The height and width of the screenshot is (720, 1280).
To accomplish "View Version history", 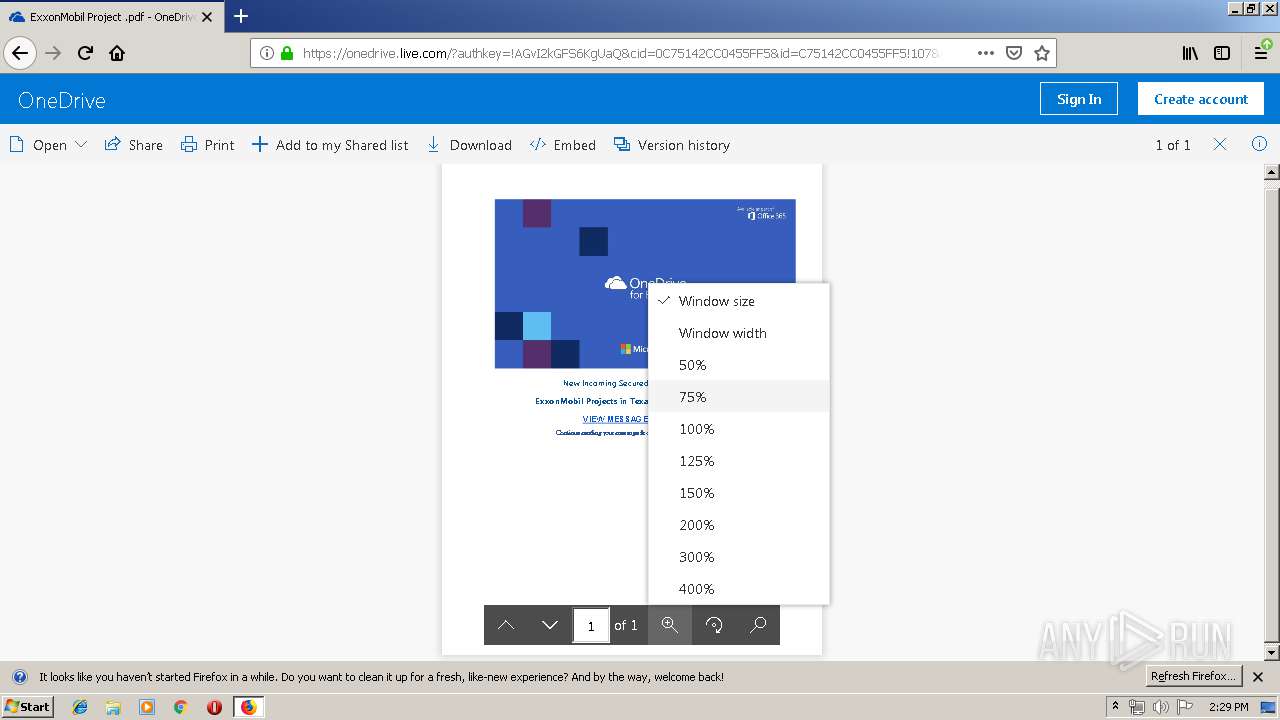I will (x=672, y=145).
